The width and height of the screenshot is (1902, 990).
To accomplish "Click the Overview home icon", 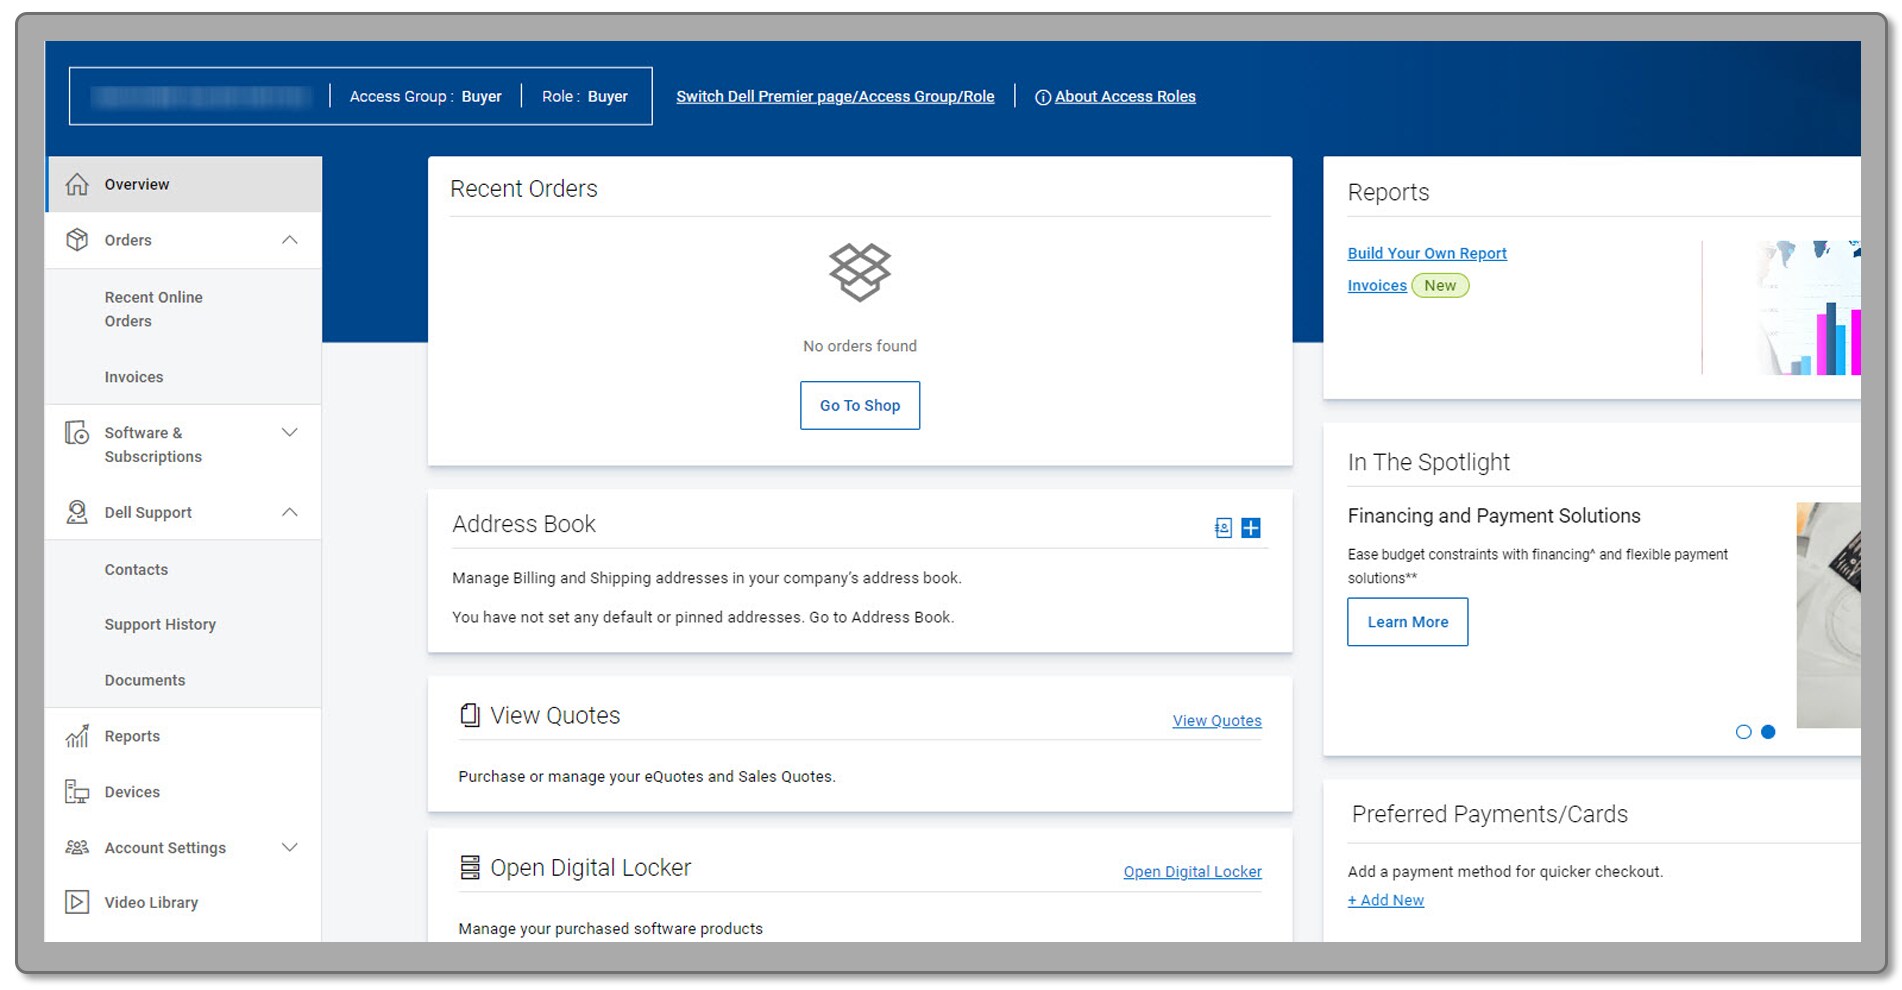I will [77, 184].
